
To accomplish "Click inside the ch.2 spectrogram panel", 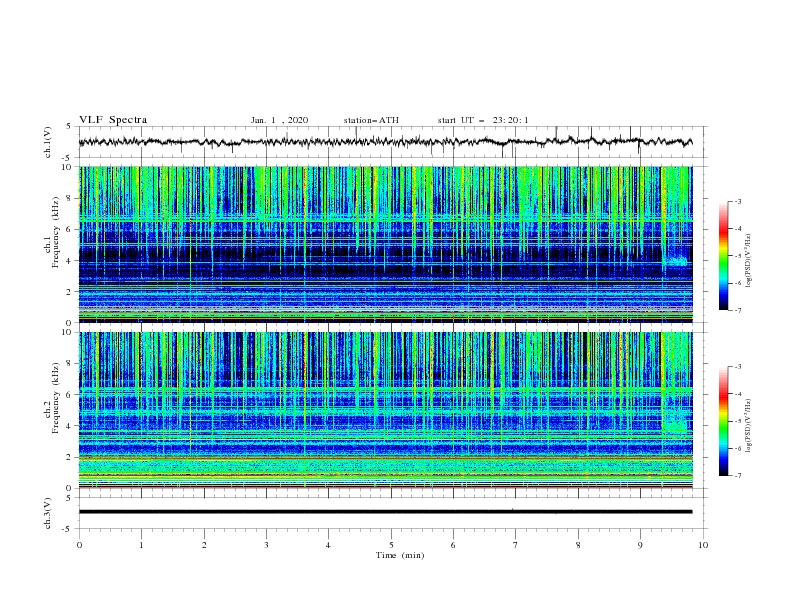I will point(385,410).
